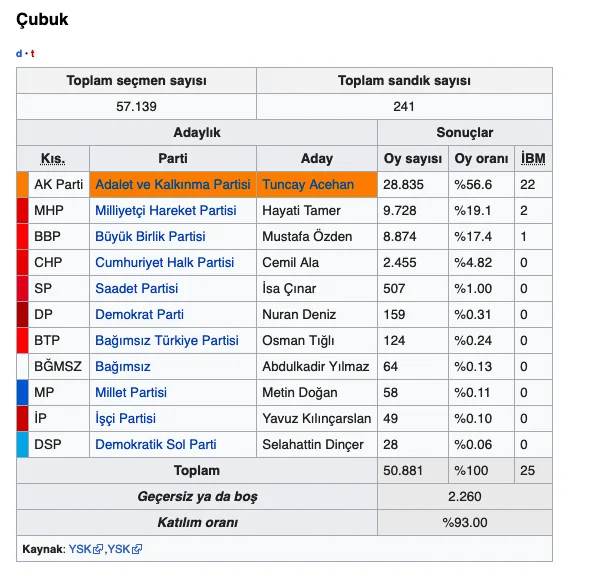
Task: Open the first YSK source link
Action: (80, 549)
